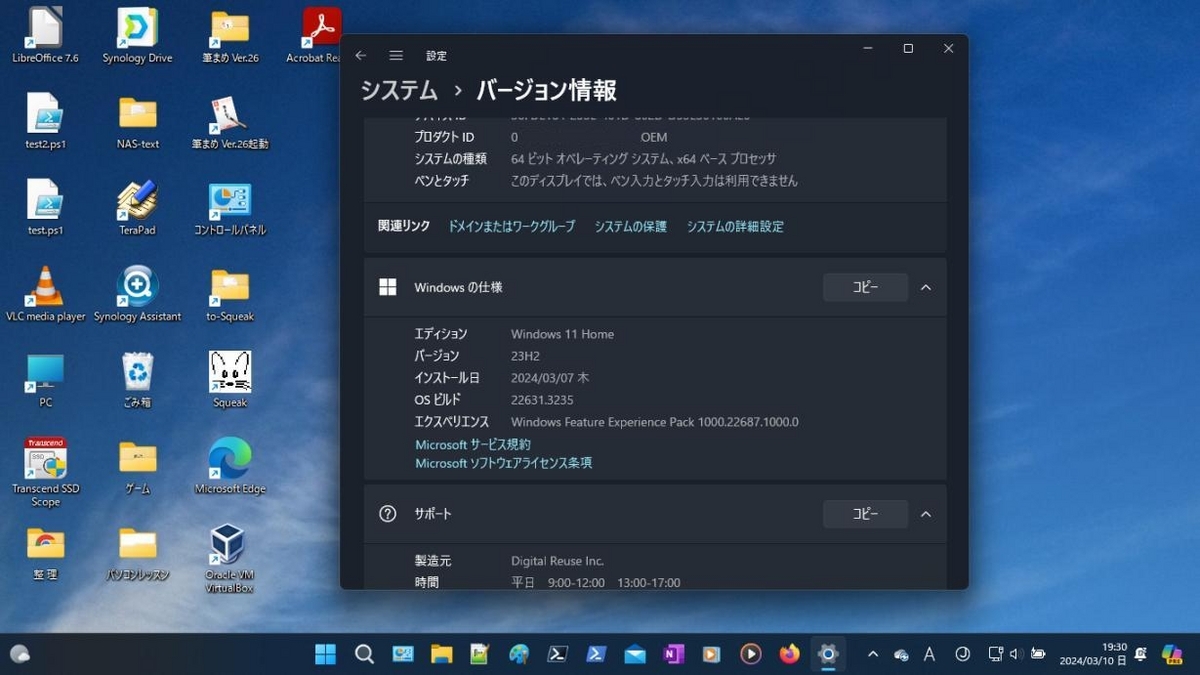
Task: Select the 筆まめ Ver.26起動 shortcut
Action: pyautogui.click(x=230, y=121)
